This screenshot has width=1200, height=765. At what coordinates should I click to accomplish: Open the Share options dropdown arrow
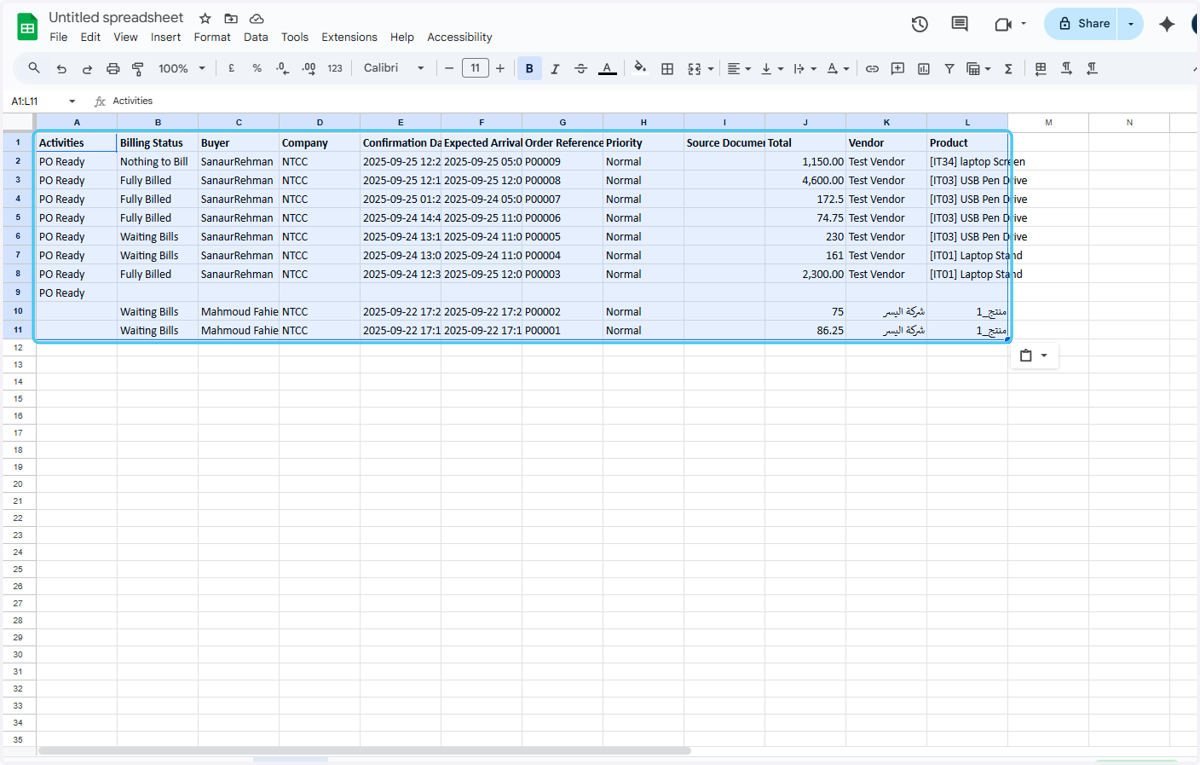[1131, 24]
